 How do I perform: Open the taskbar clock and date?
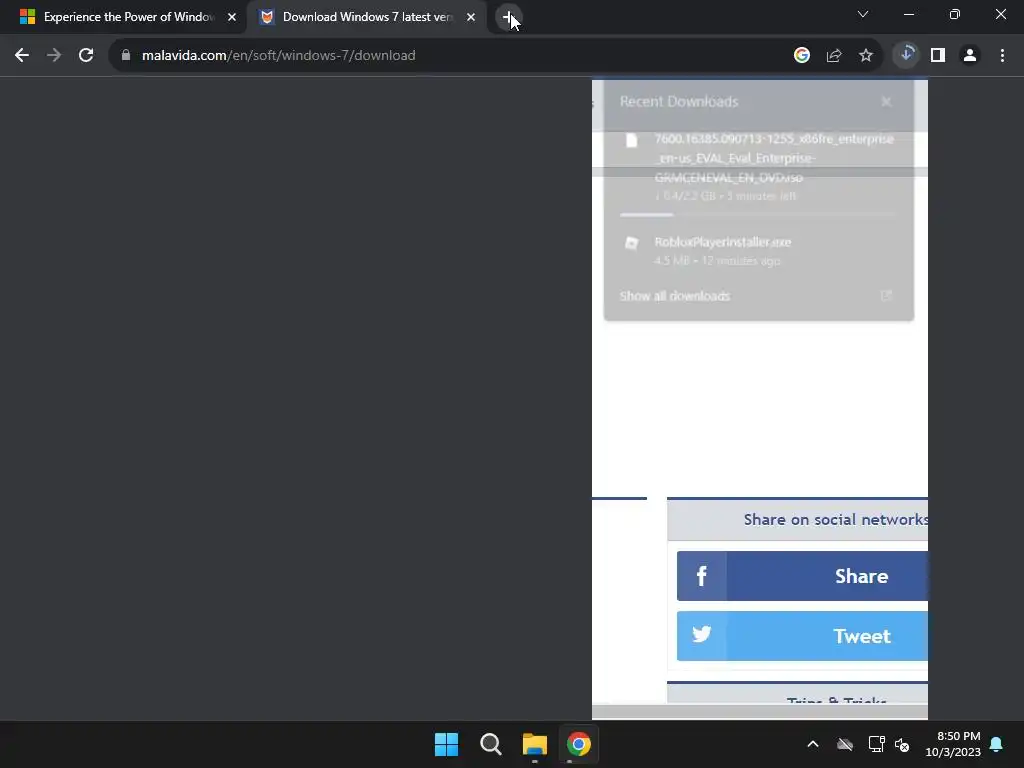point(953,744)
